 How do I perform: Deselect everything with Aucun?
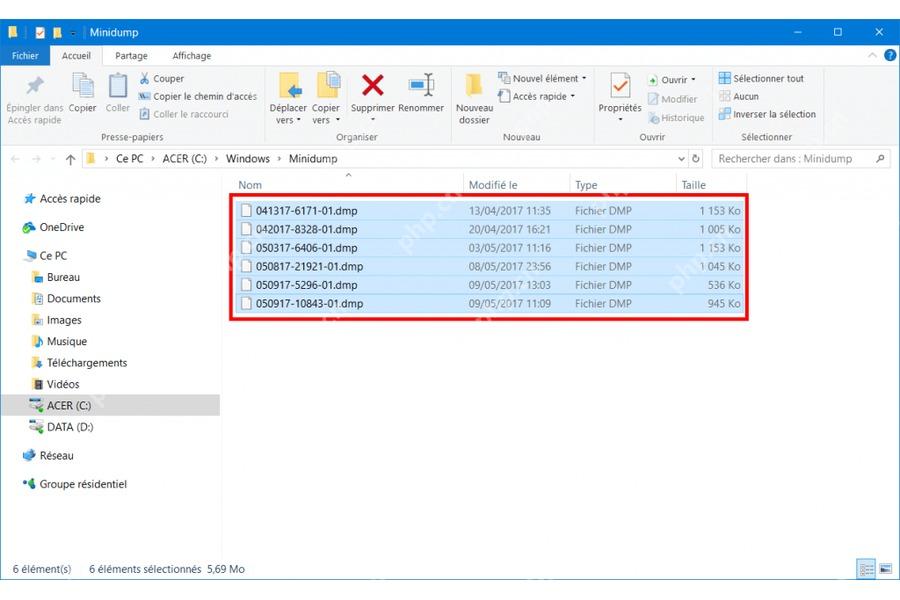pyautogui.click(x=739, y=96)
